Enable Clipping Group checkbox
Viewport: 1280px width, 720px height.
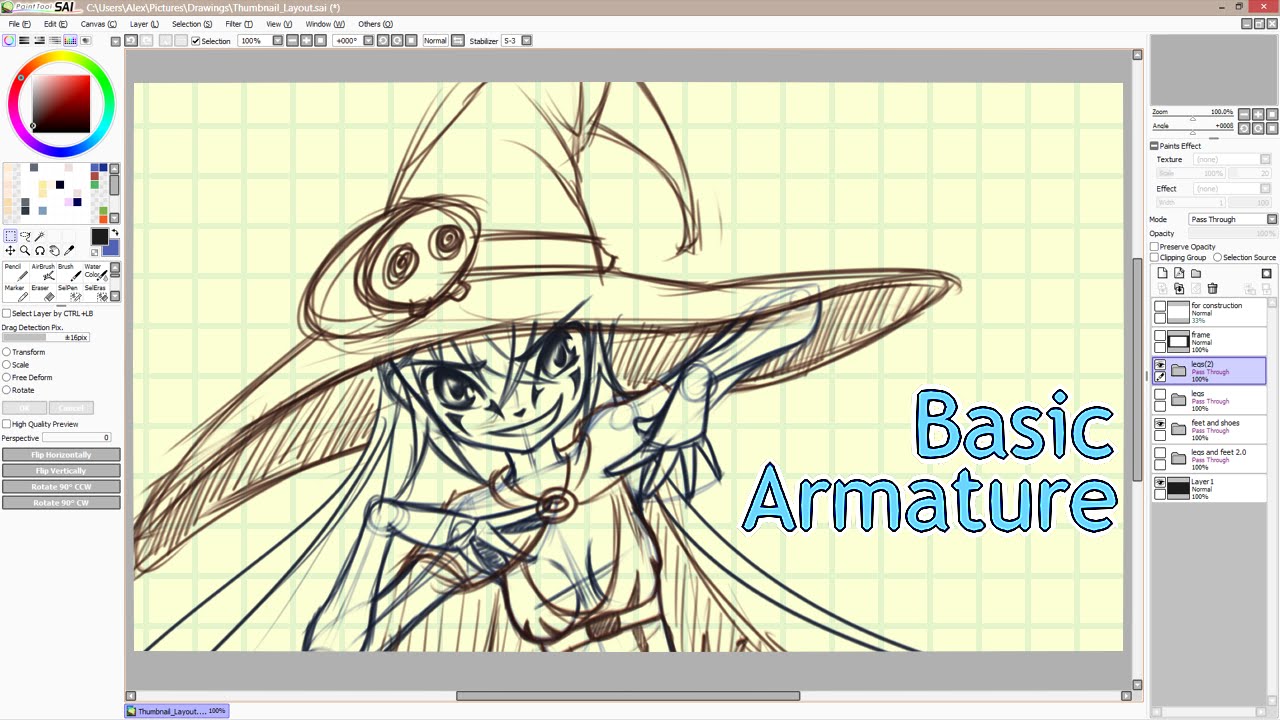[1155, 258]
